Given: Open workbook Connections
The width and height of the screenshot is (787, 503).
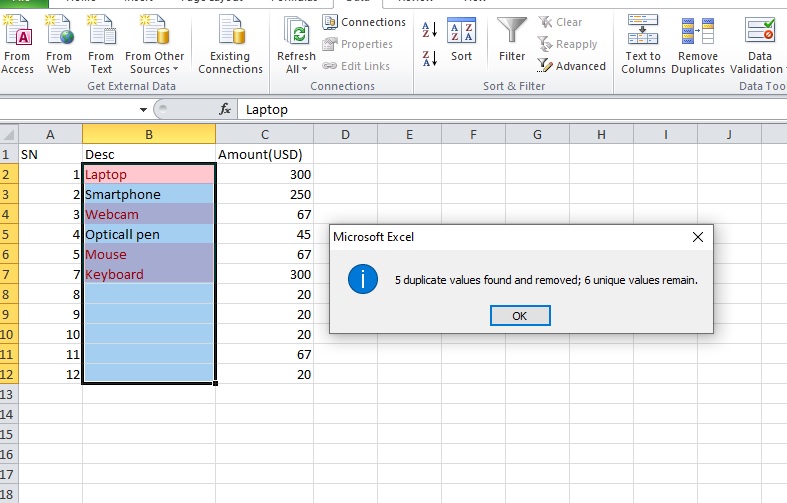Looking at the screenshot, I should pos(364,22).
